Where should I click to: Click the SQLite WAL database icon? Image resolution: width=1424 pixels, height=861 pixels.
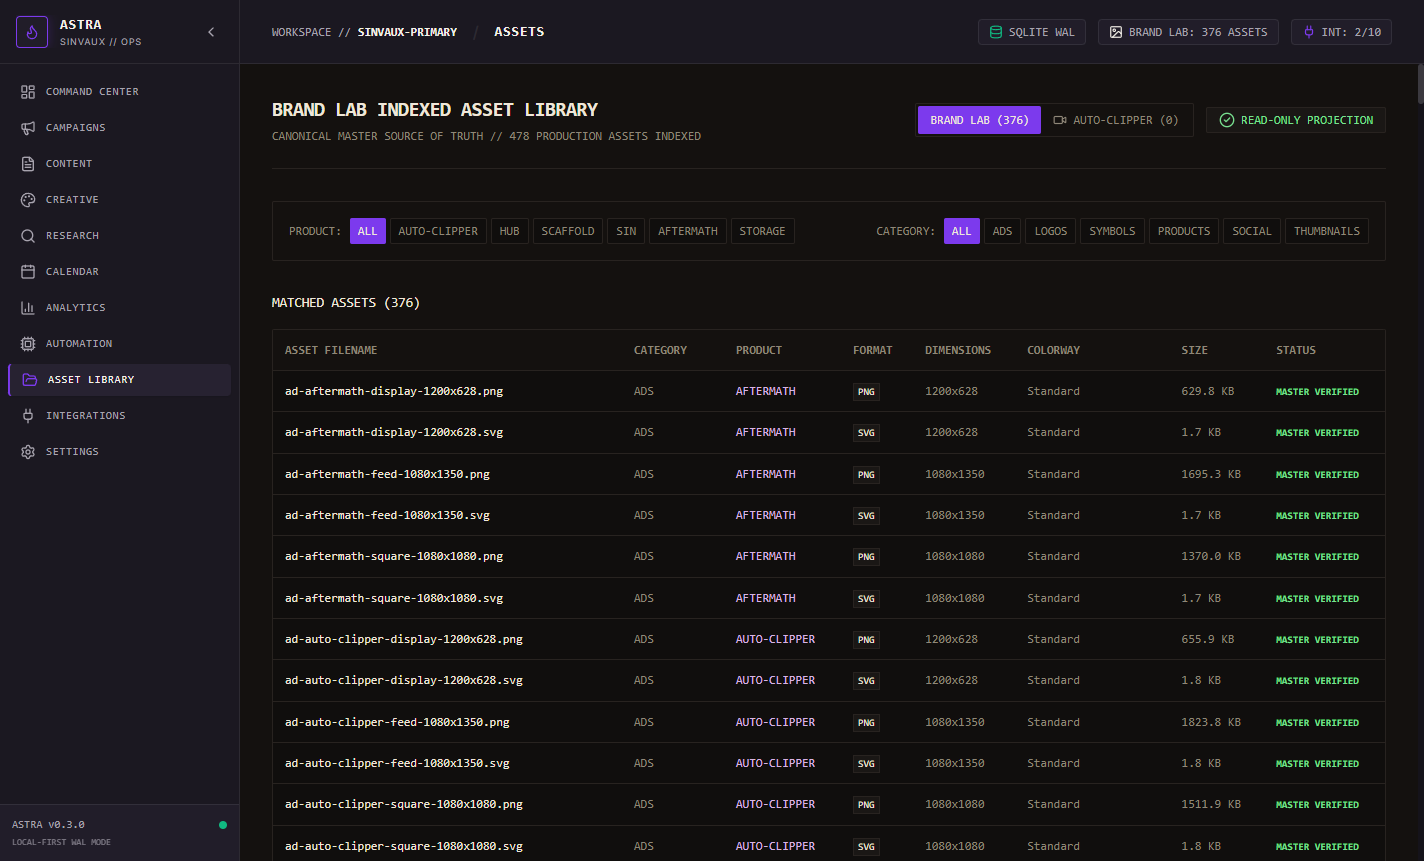tap(995, 32)
